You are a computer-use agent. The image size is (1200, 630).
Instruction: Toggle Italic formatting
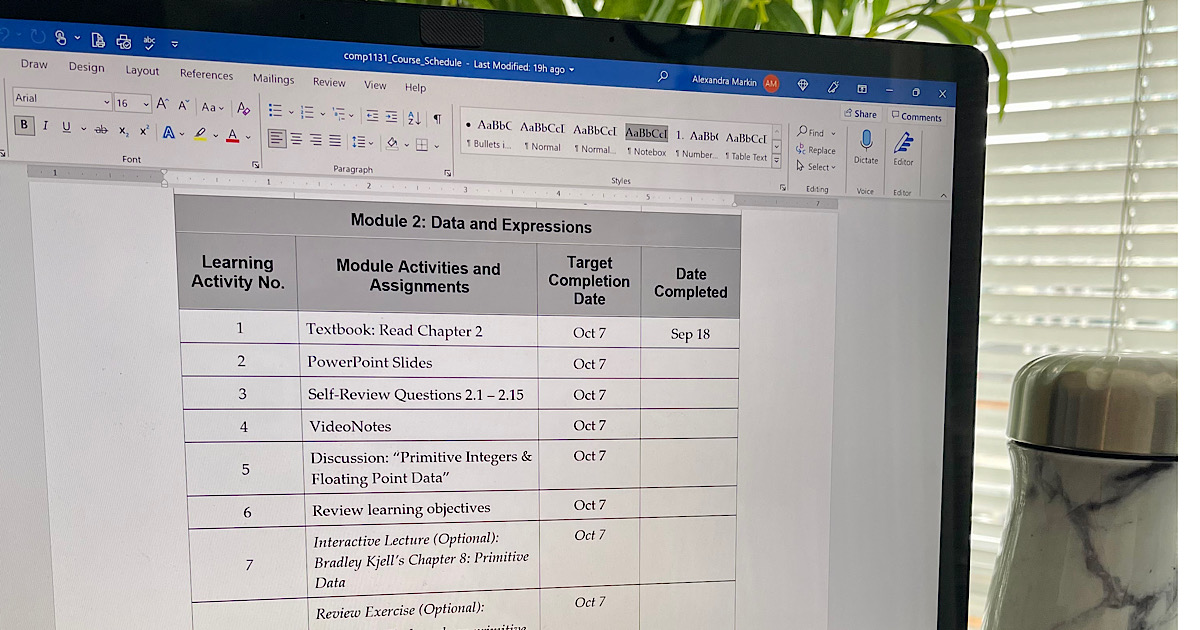(45, 126)
